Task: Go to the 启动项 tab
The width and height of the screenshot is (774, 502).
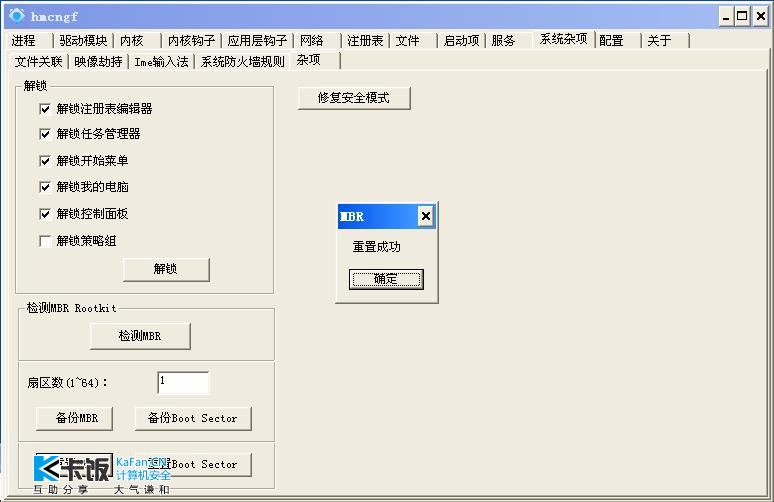Action: pos(461,41)
